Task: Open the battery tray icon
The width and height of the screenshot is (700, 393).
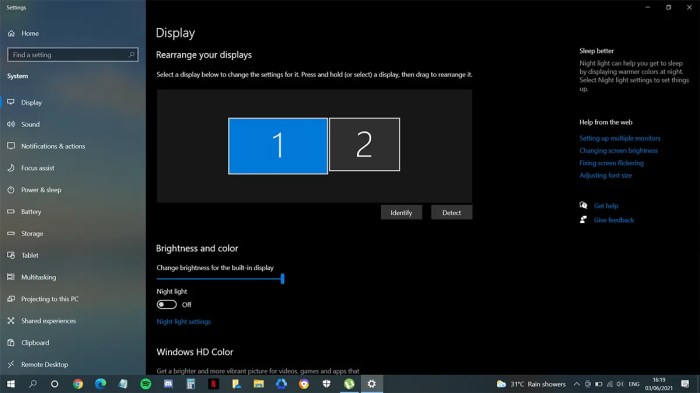Action: (599, 384)
